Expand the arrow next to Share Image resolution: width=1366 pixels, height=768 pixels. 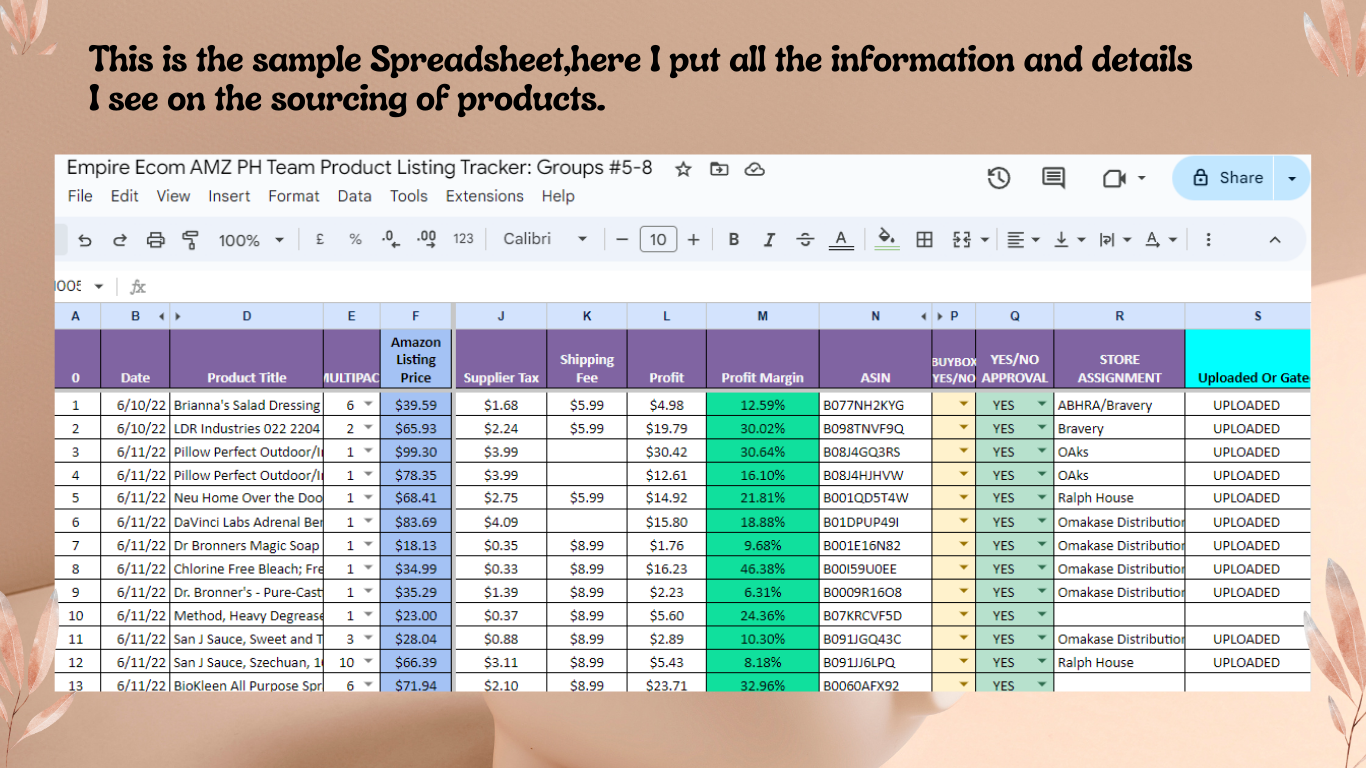(1292, 179)
